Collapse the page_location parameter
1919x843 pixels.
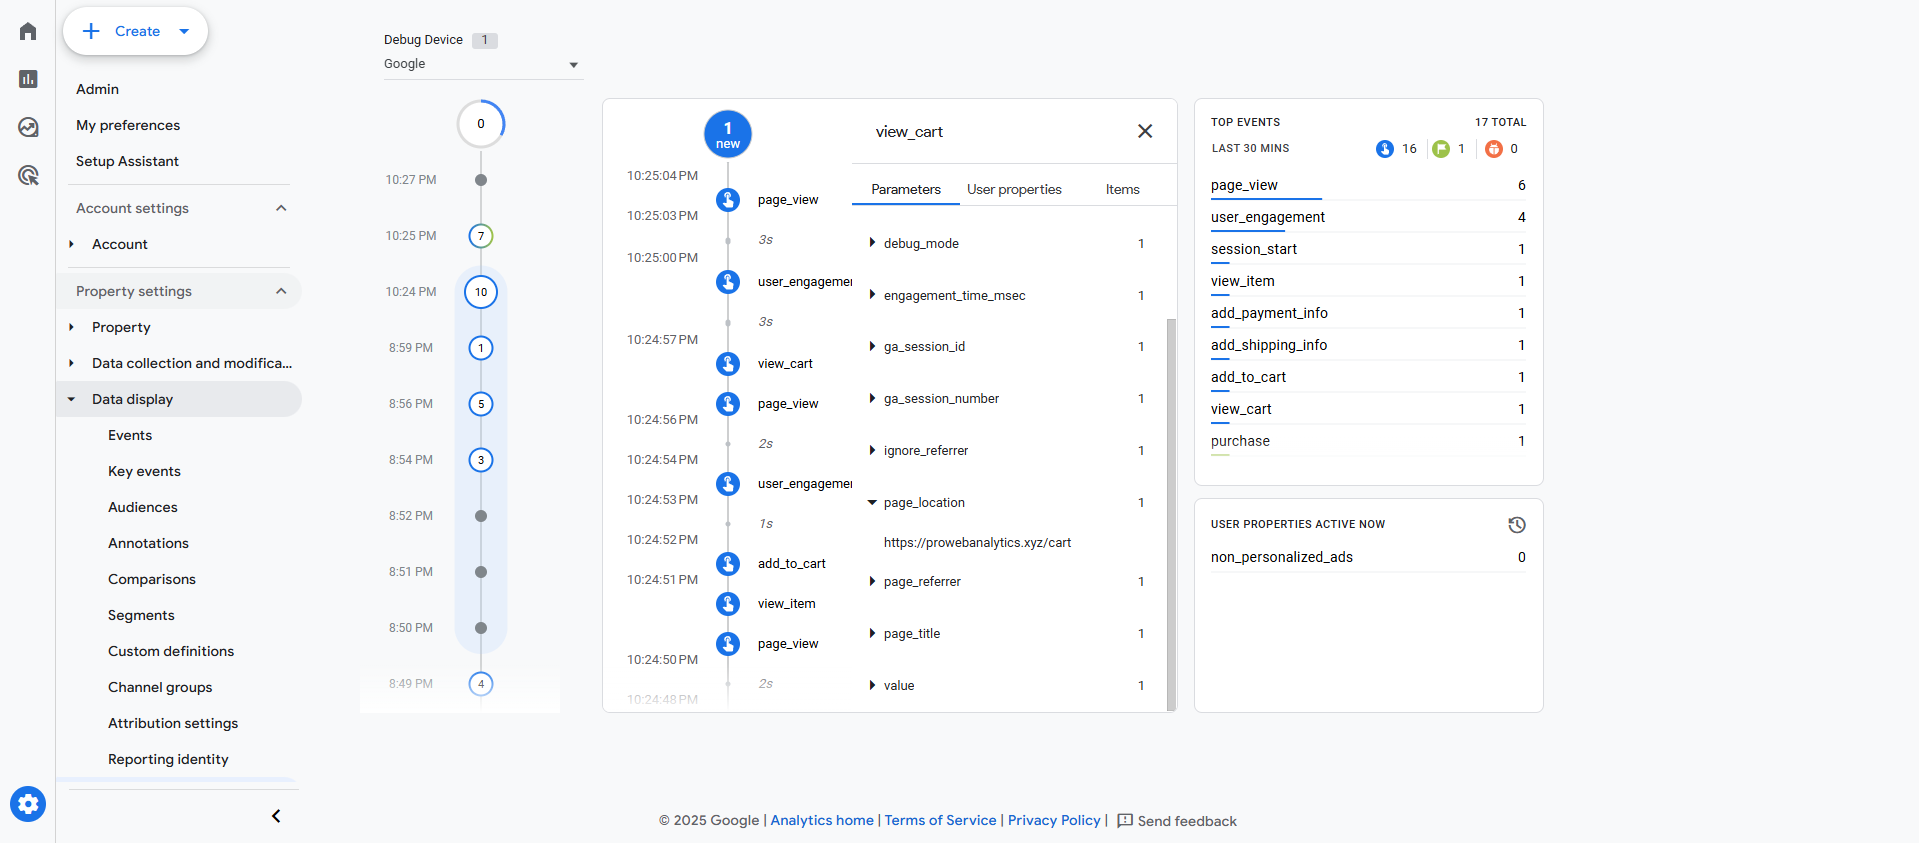(x=872, y=503)
